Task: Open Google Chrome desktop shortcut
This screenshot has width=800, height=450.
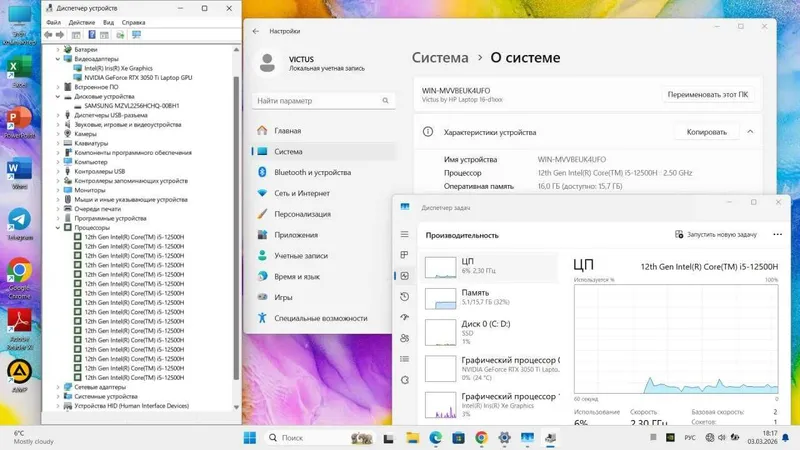Action: coord(19,278)
